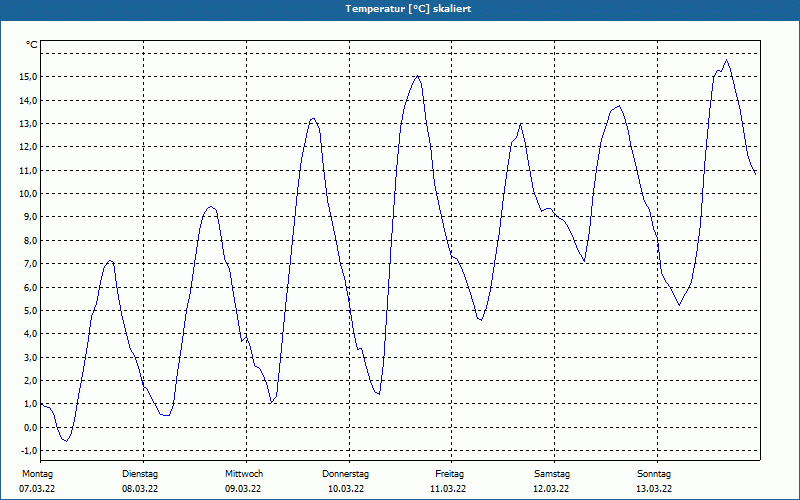The height and width of the screenshot is (500, 800).
Task: Click the °C axis unit label
Action: (x=31, y=45)
